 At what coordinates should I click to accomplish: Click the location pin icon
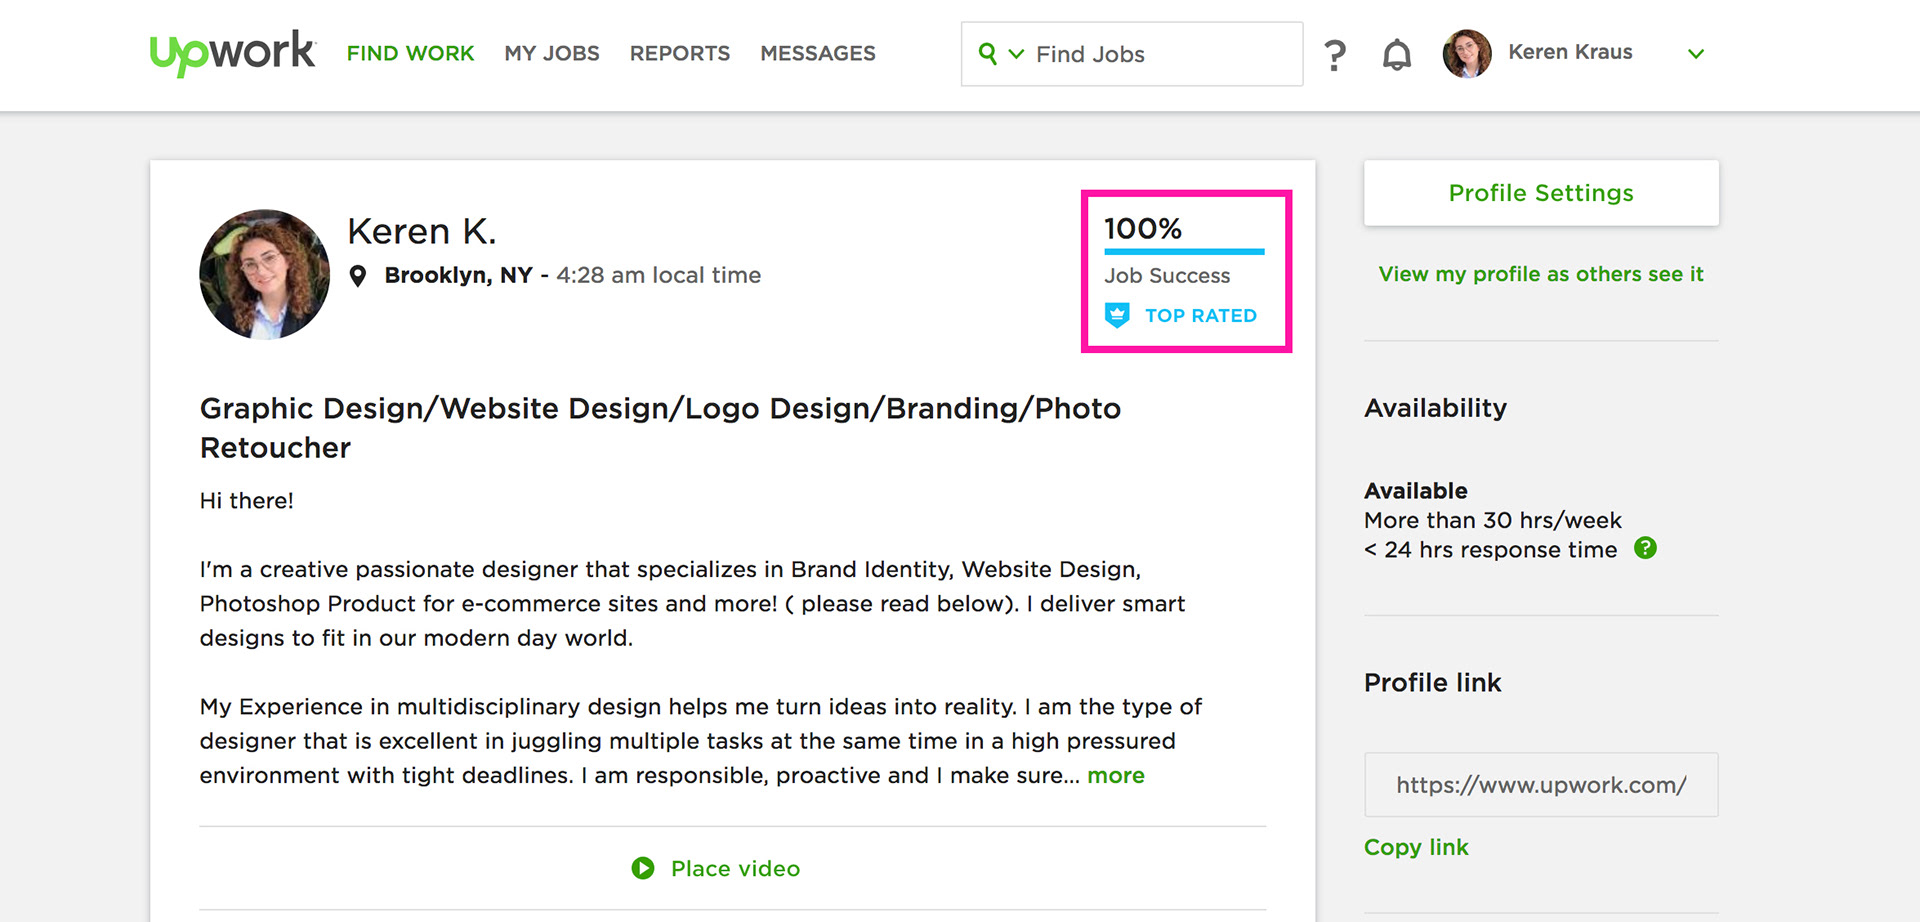click(x=358, y=276)
